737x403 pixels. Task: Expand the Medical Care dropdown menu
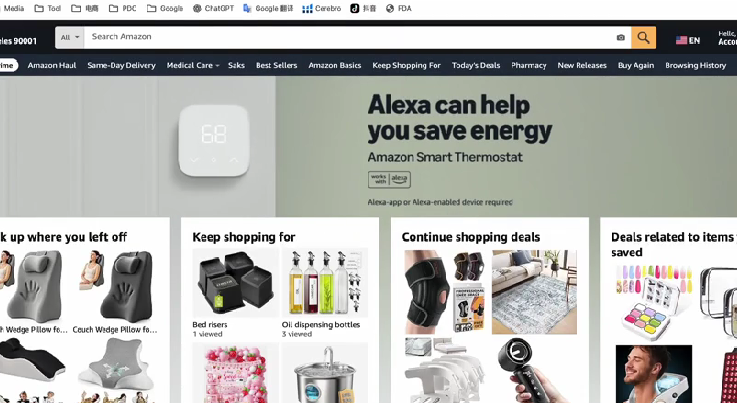(x=193, y=65)
